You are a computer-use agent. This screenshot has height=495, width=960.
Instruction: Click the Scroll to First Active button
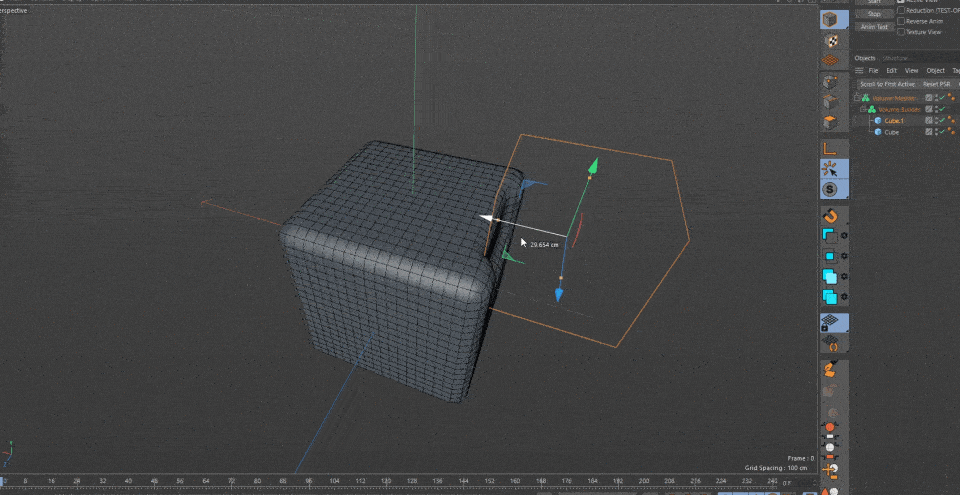(887, 84)
